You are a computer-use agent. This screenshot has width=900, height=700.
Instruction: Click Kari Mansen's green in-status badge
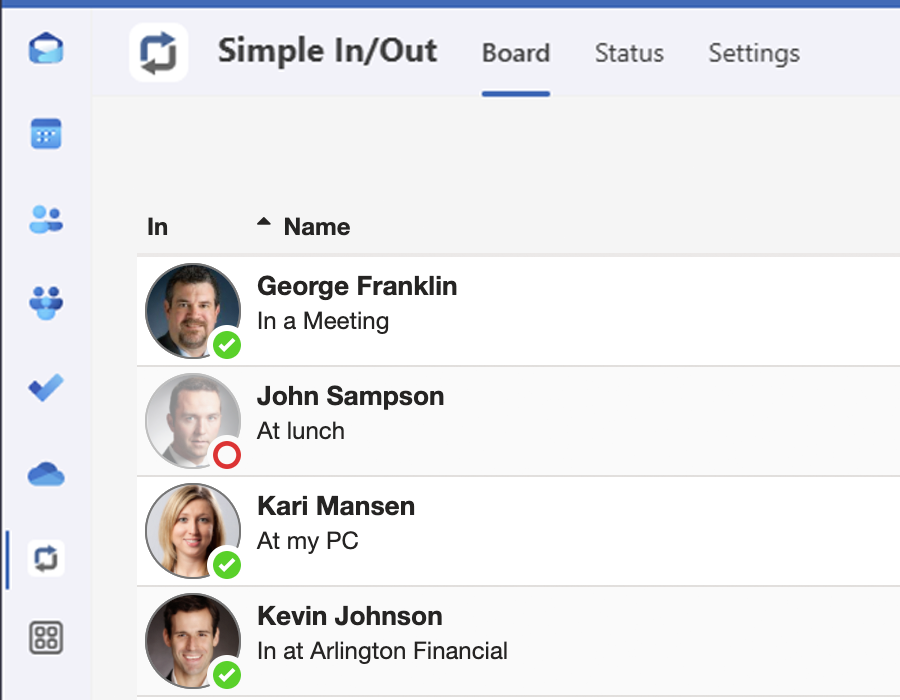pyautogui.click(x=226, y=566)
